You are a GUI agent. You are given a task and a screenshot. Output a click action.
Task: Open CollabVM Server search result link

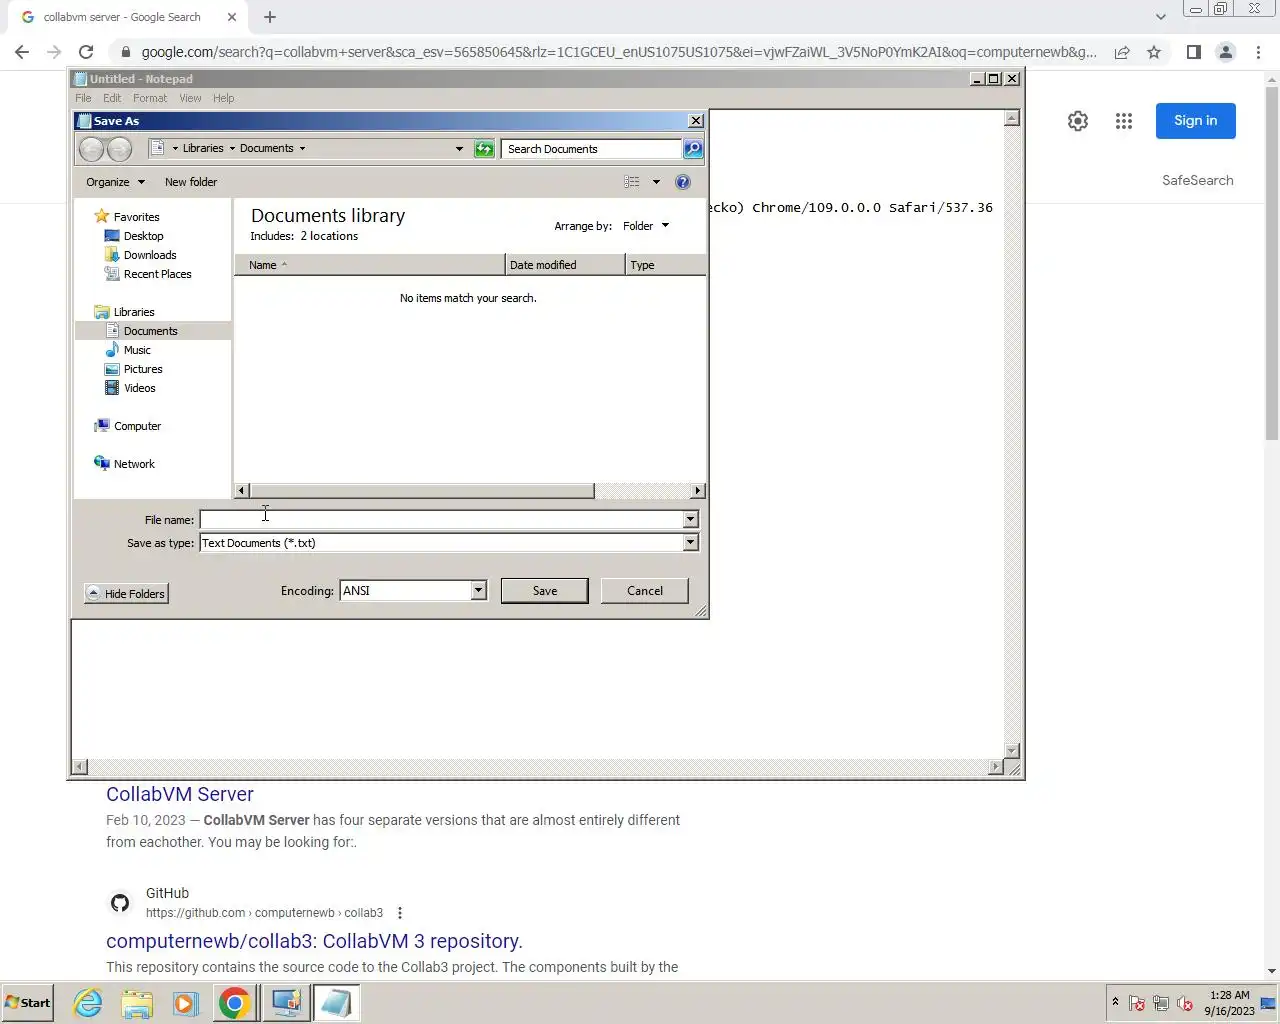coord(180,794)
